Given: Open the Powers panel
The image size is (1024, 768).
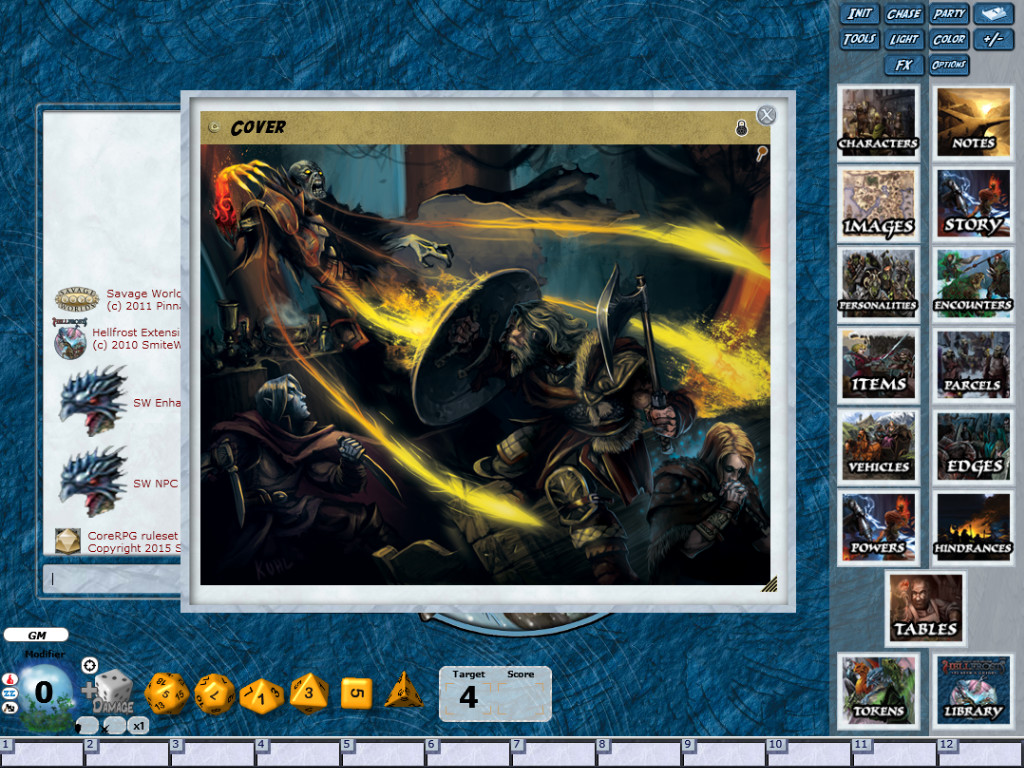Looking at the screenshot, I should [878, 527].
